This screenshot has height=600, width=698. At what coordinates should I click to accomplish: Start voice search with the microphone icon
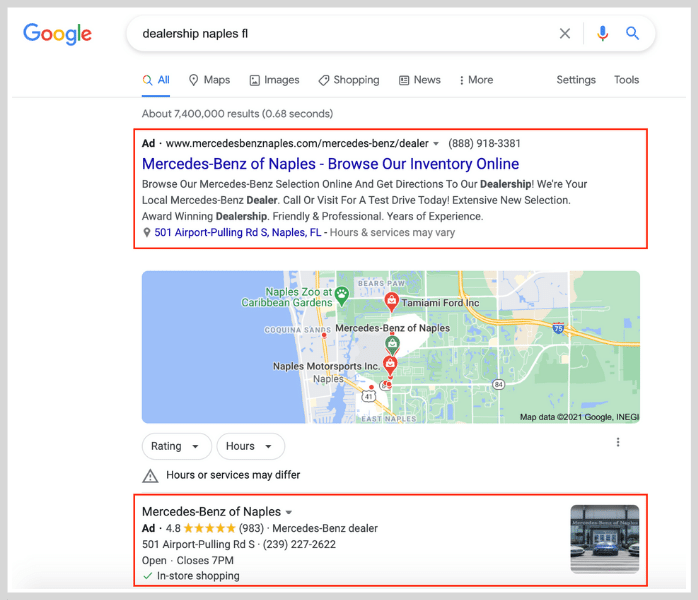click(x=602, y=33)
